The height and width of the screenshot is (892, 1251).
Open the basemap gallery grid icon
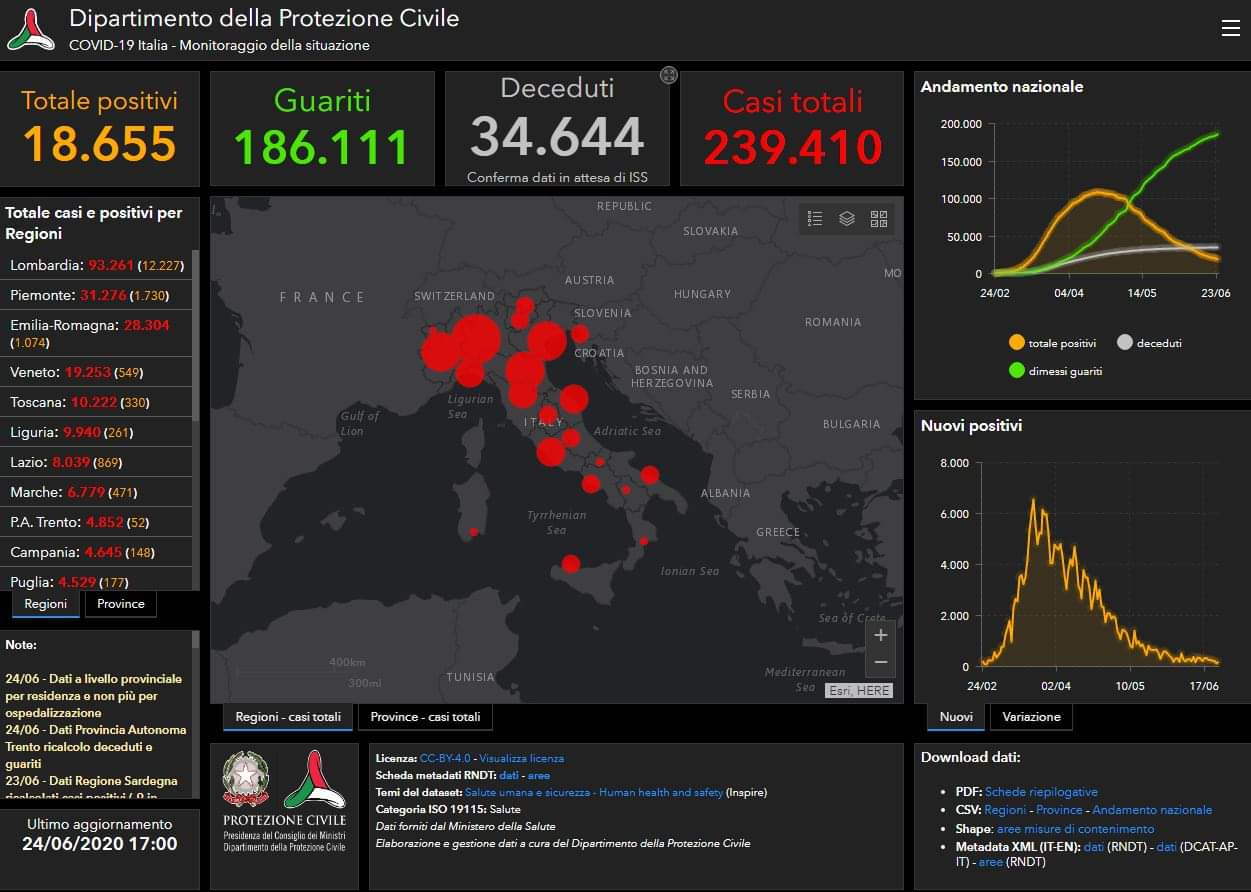[x=879, y=219]
